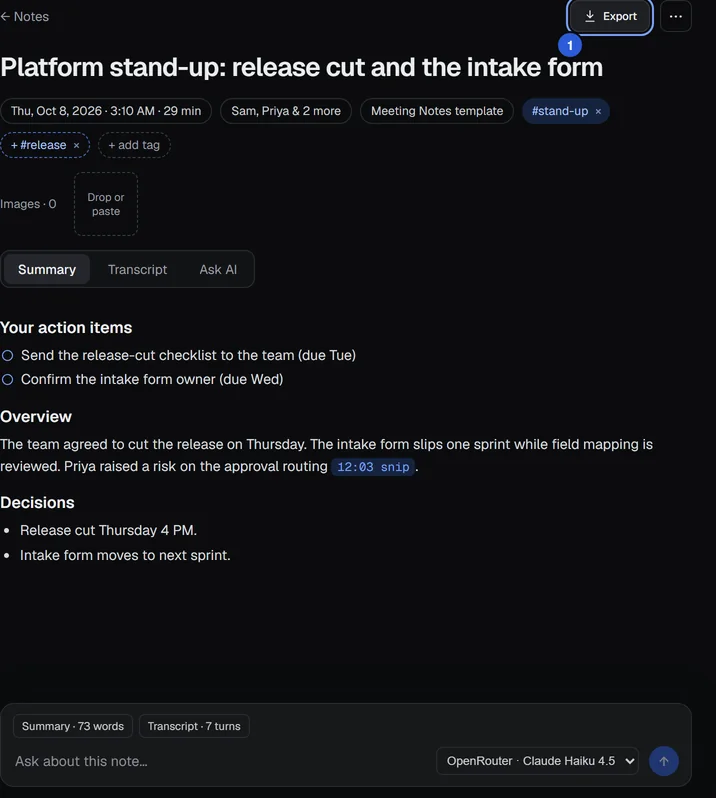Check off Confirm the intake form owner item
716x798 pixels.
click(x=7, y=379)
